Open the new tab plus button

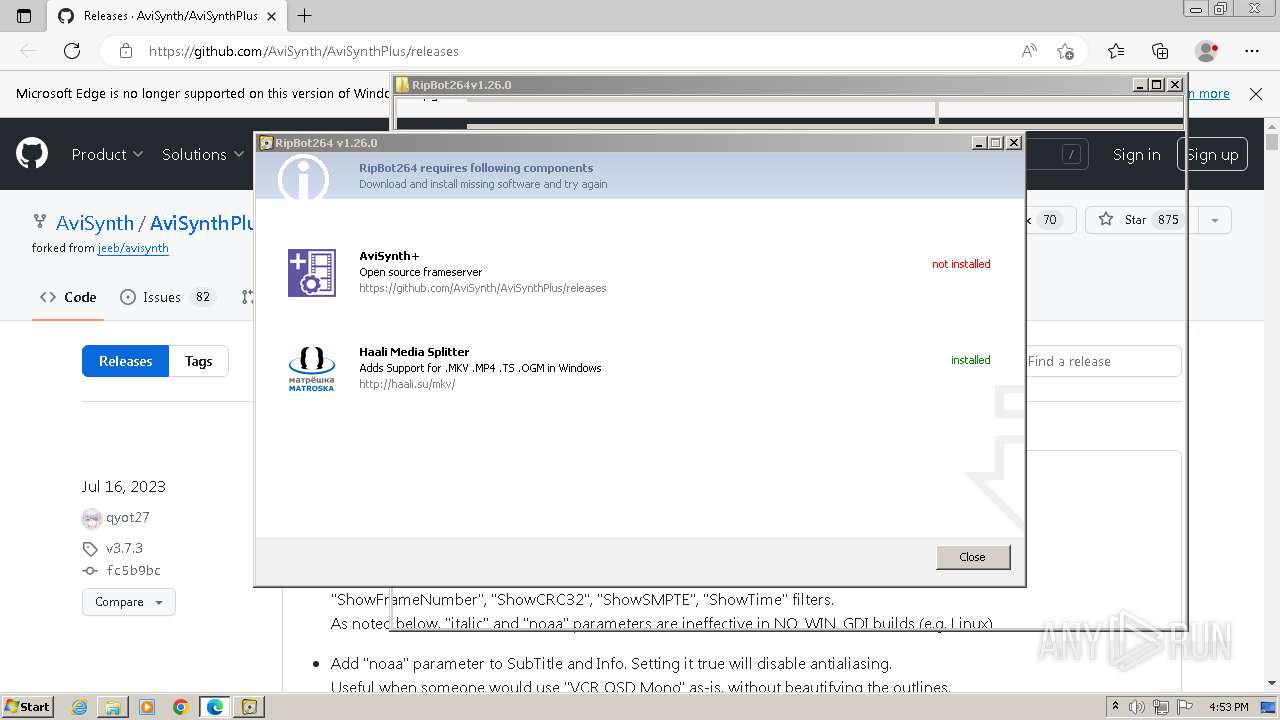[x=305, y=15]
